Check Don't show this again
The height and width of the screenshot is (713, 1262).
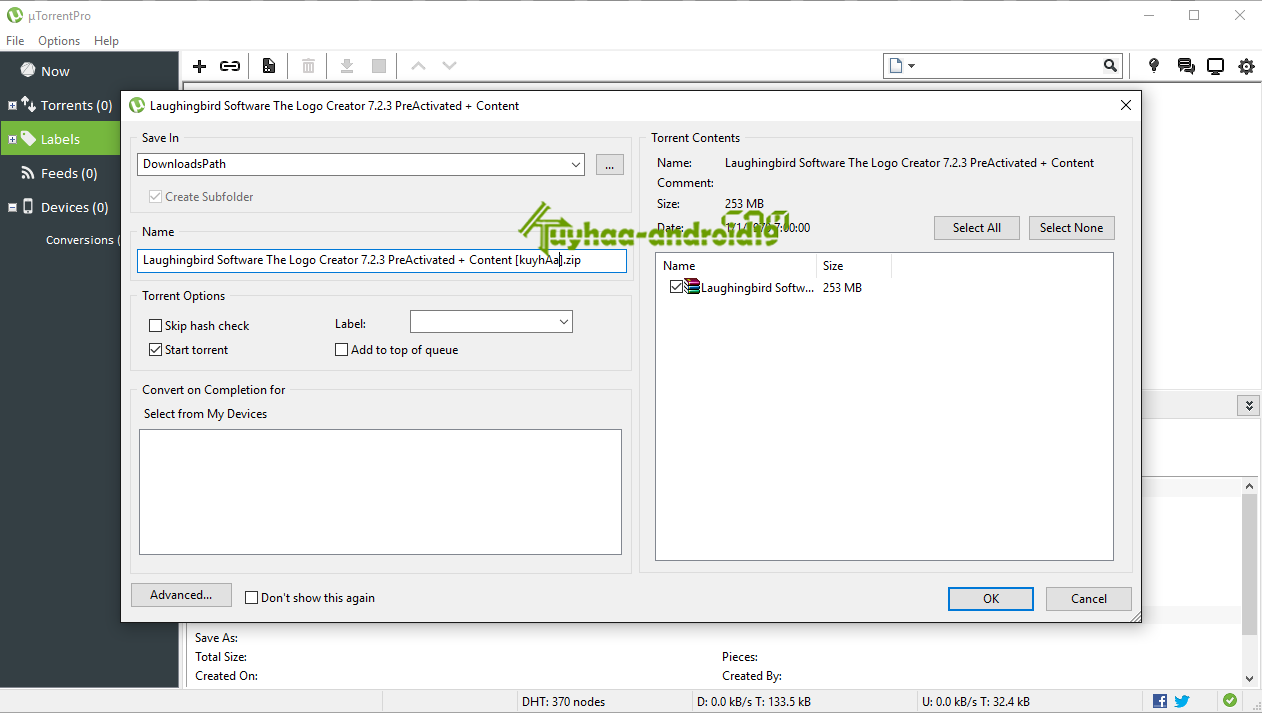(x=252, y=597)
